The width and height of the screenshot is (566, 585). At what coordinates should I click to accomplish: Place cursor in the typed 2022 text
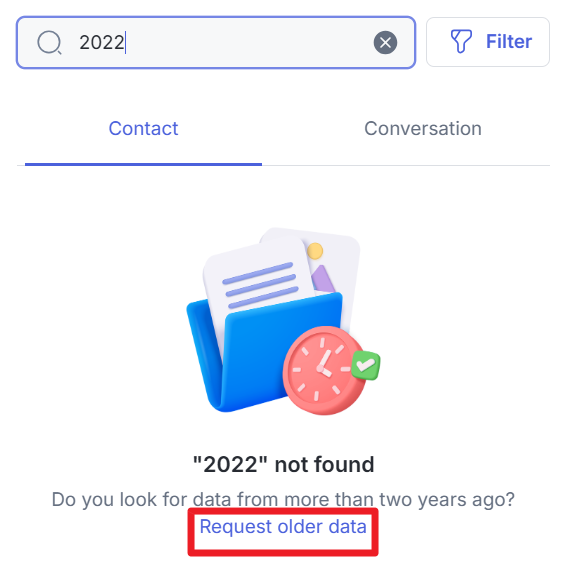click(x=101, y=42)
